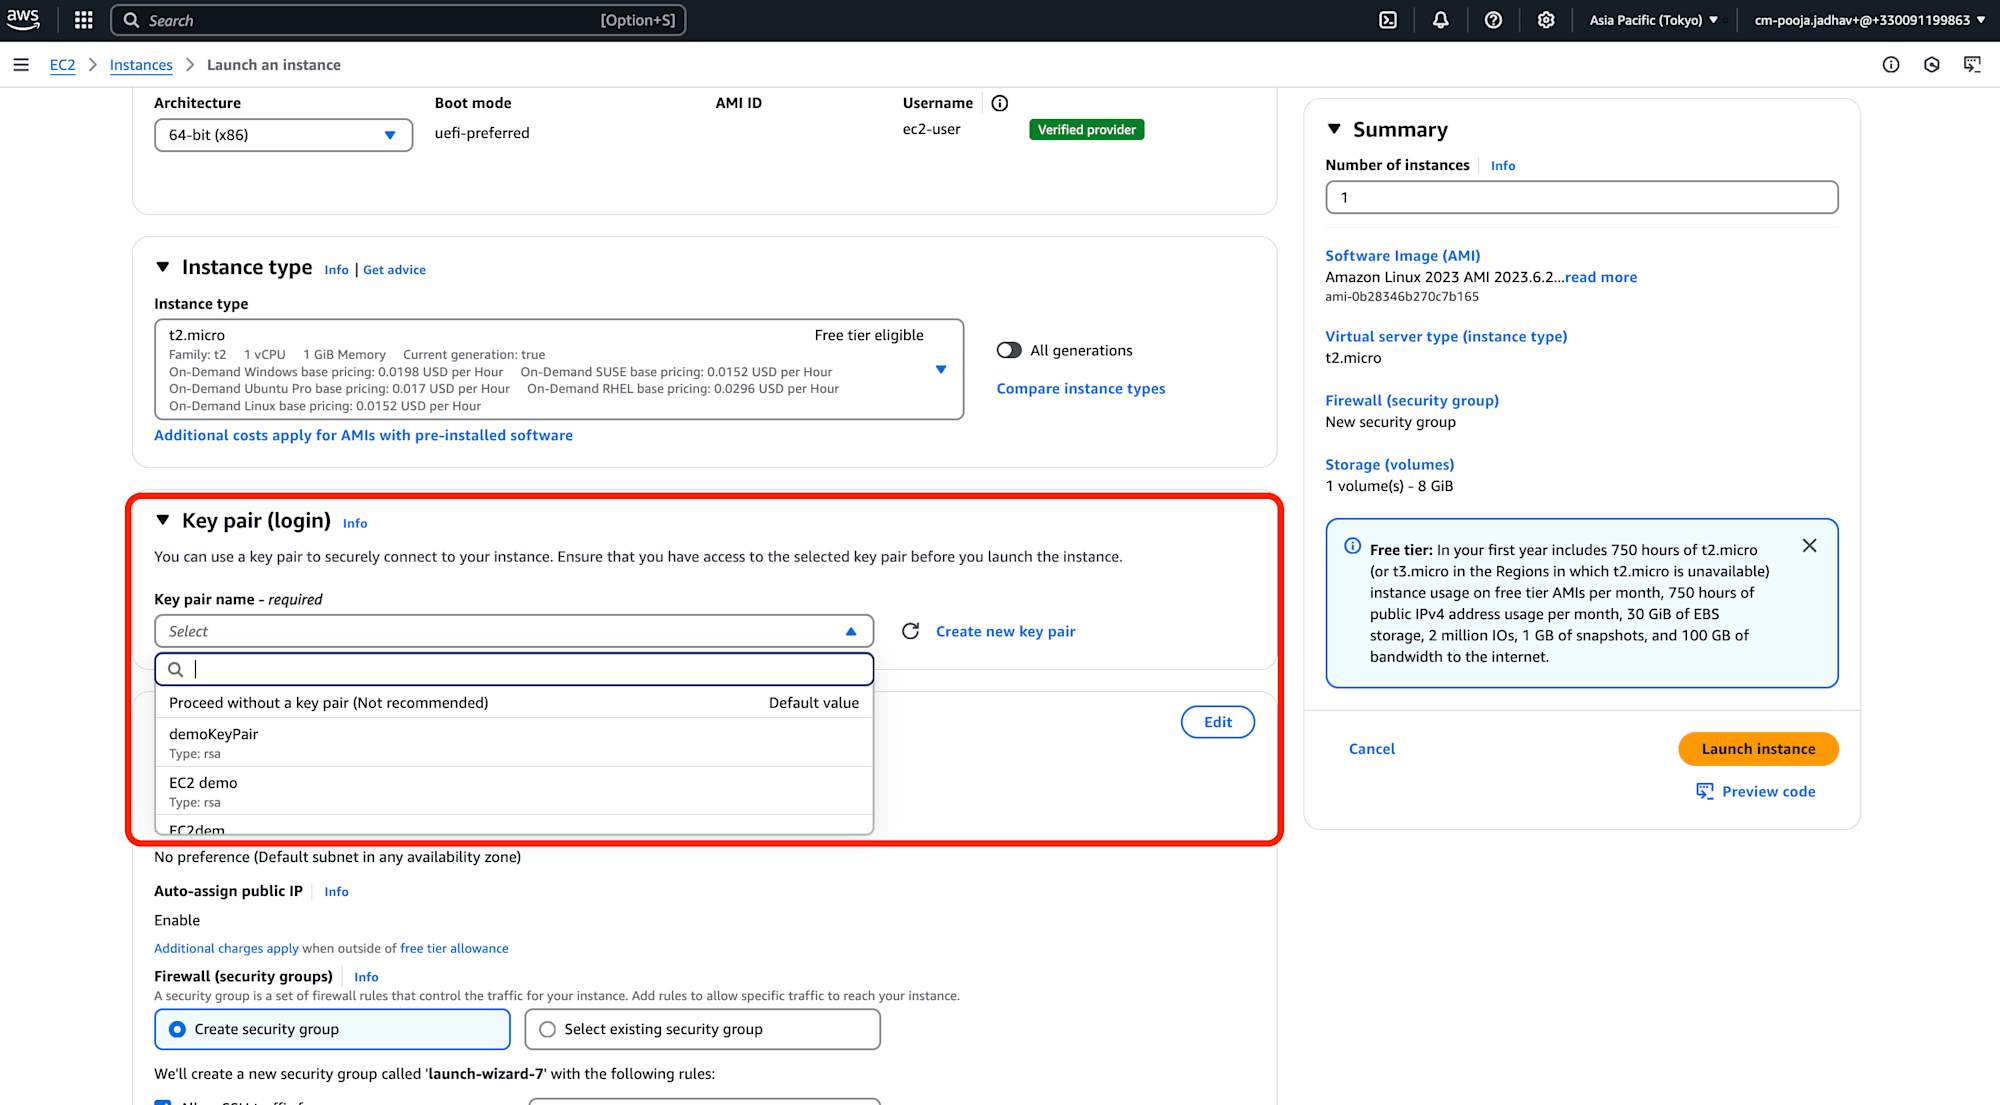
Task: Open the Asia Pacific (Tokyo) region menu
Action: pyautogui.click(x=1654, y=20)
